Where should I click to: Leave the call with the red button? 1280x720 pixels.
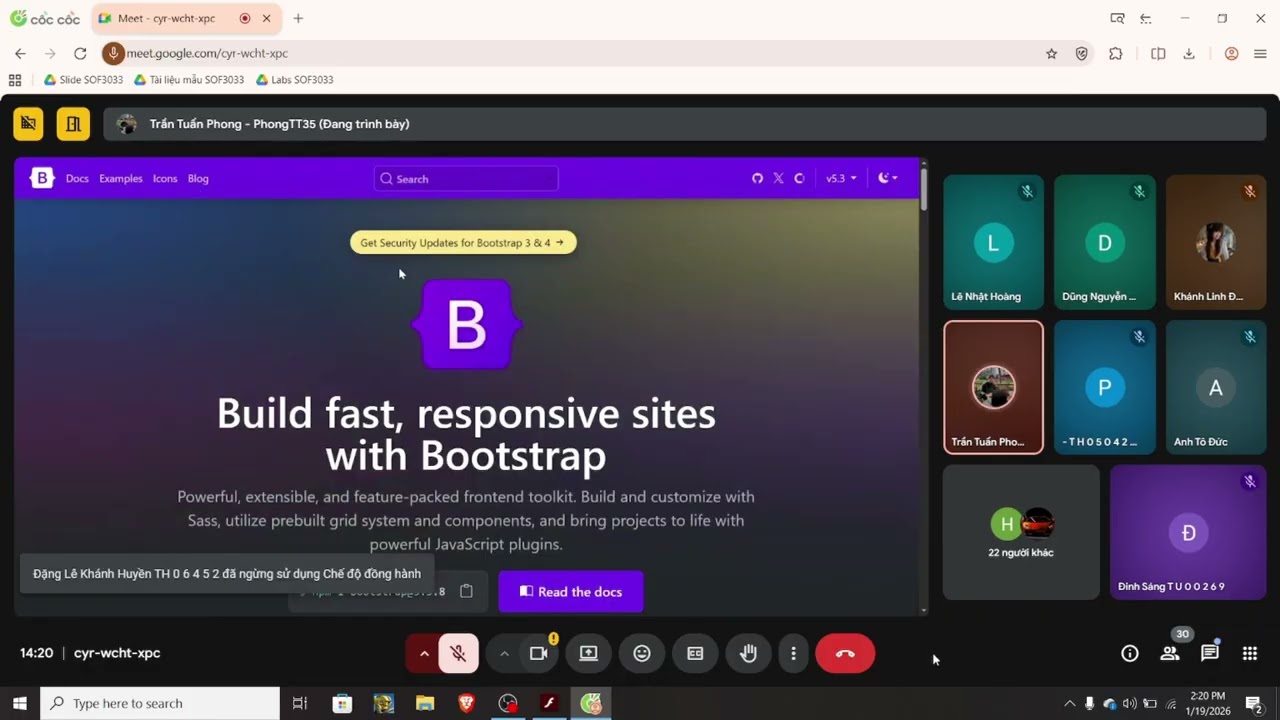click(x=845, y=653)
